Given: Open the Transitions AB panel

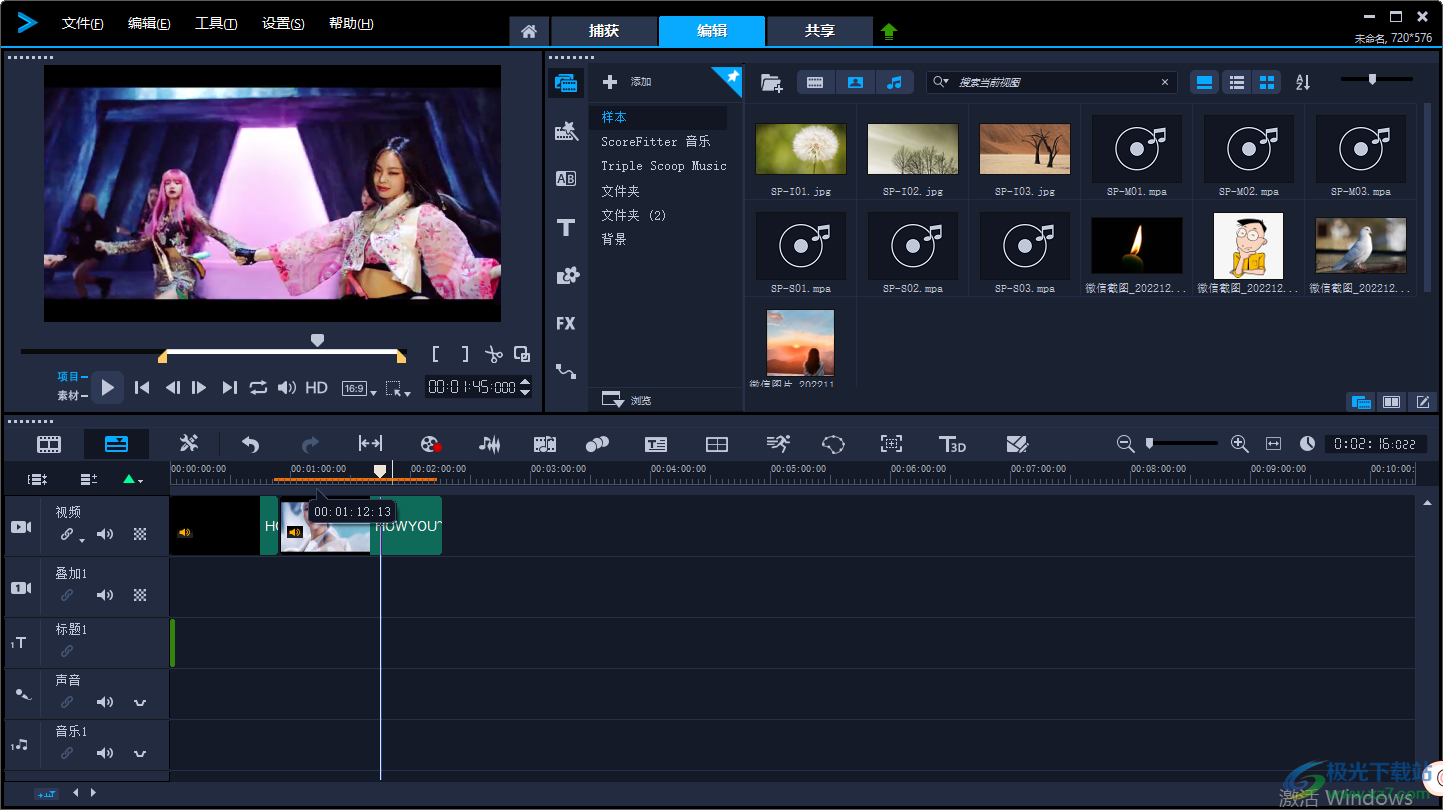Looking at the screenshot, I should [x=566, y=179].
